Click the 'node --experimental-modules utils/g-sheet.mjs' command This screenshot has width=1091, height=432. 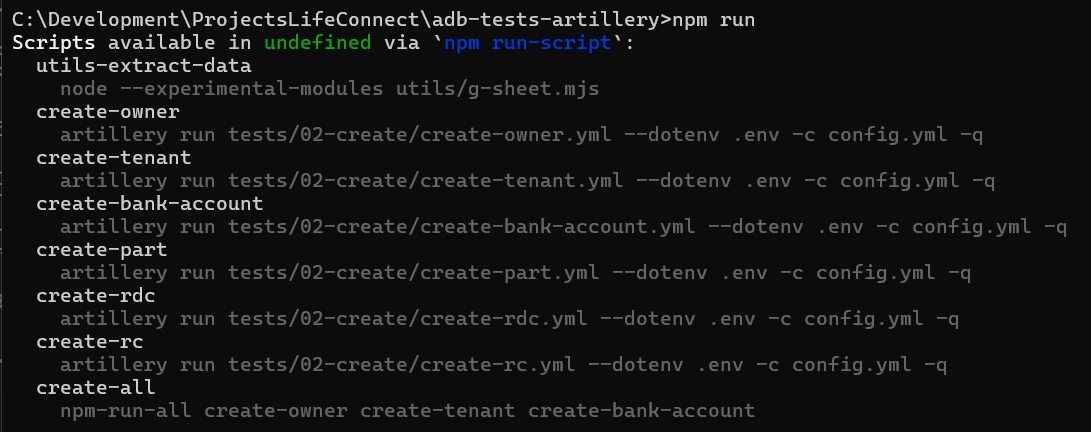pos(329,89)
